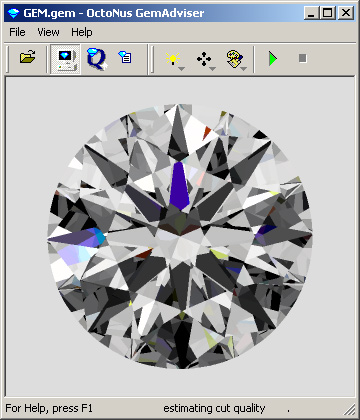Viewport: 360px width, 420px height.
Task: Open the gem report list icon
Action: tap(125, 57)
